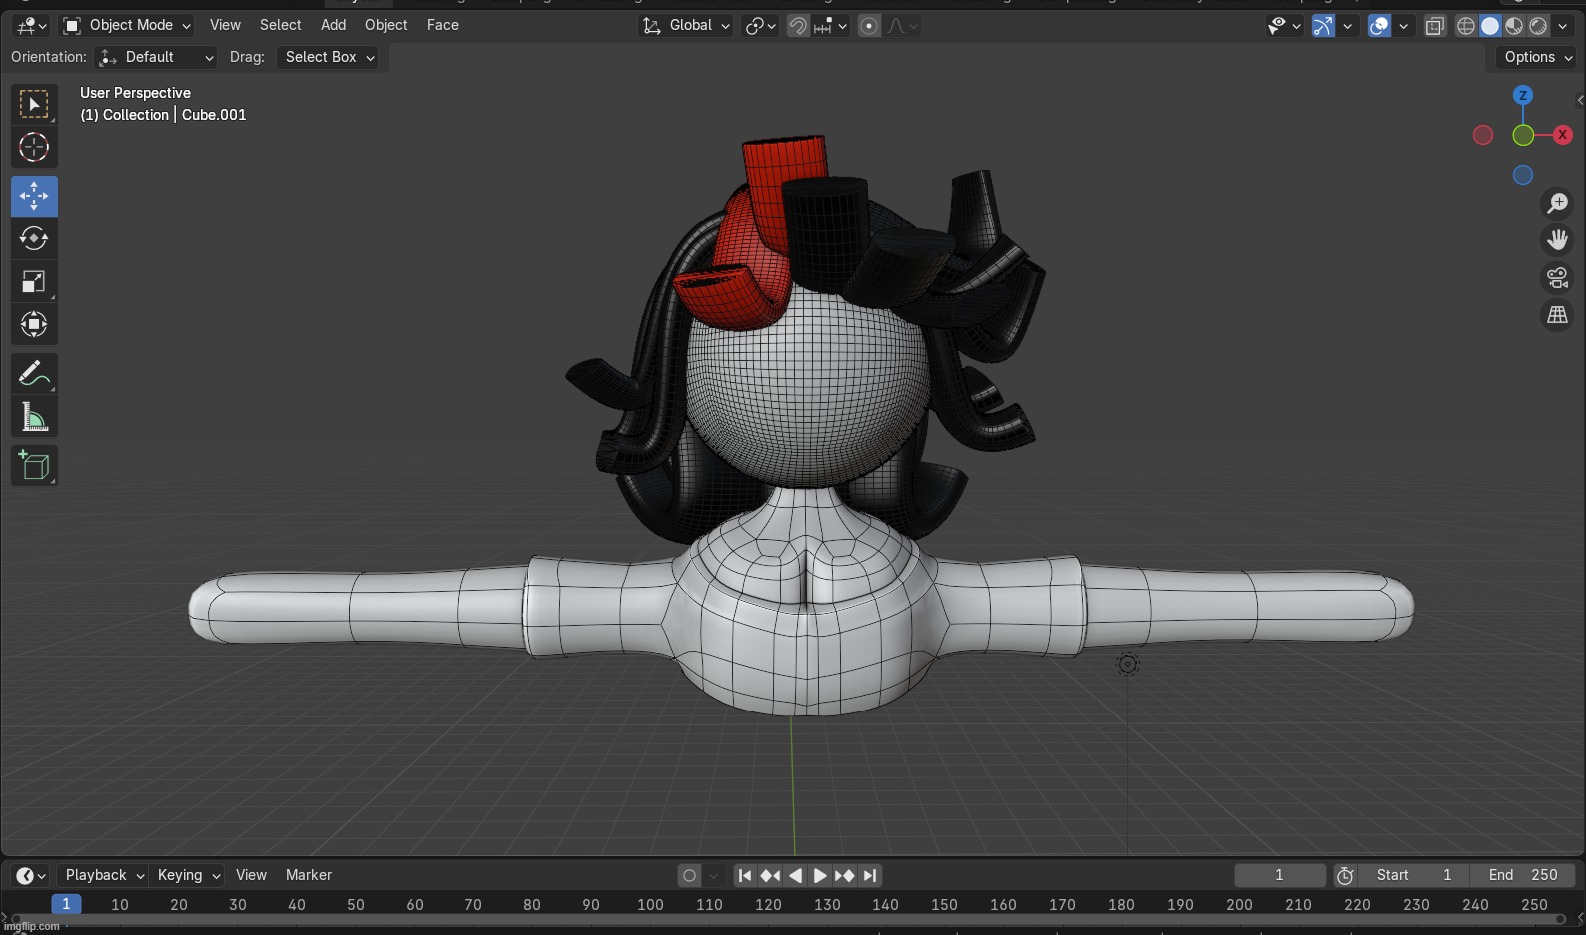Open the Object Mode dropdown

pos(126,25)
